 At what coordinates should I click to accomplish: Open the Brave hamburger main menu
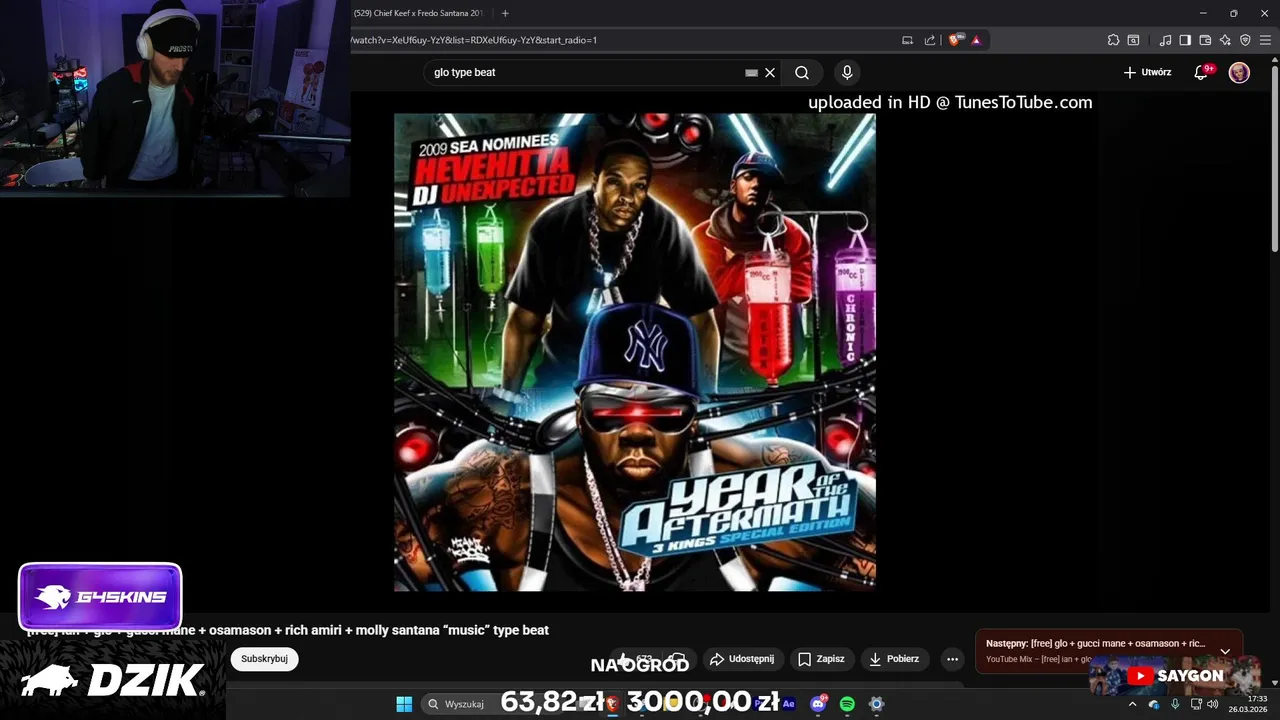(1266, 40)
